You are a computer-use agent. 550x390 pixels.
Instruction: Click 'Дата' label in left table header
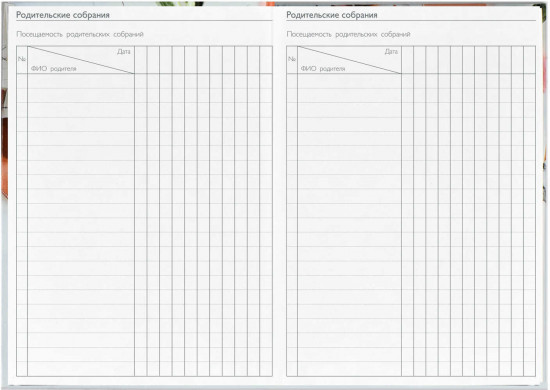pos(124,52)
